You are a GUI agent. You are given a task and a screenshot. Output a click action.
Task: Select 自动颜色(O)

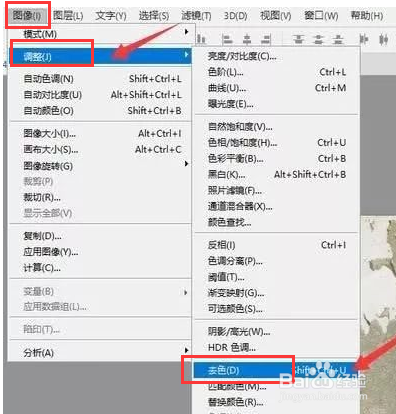(x=100, y=110)
